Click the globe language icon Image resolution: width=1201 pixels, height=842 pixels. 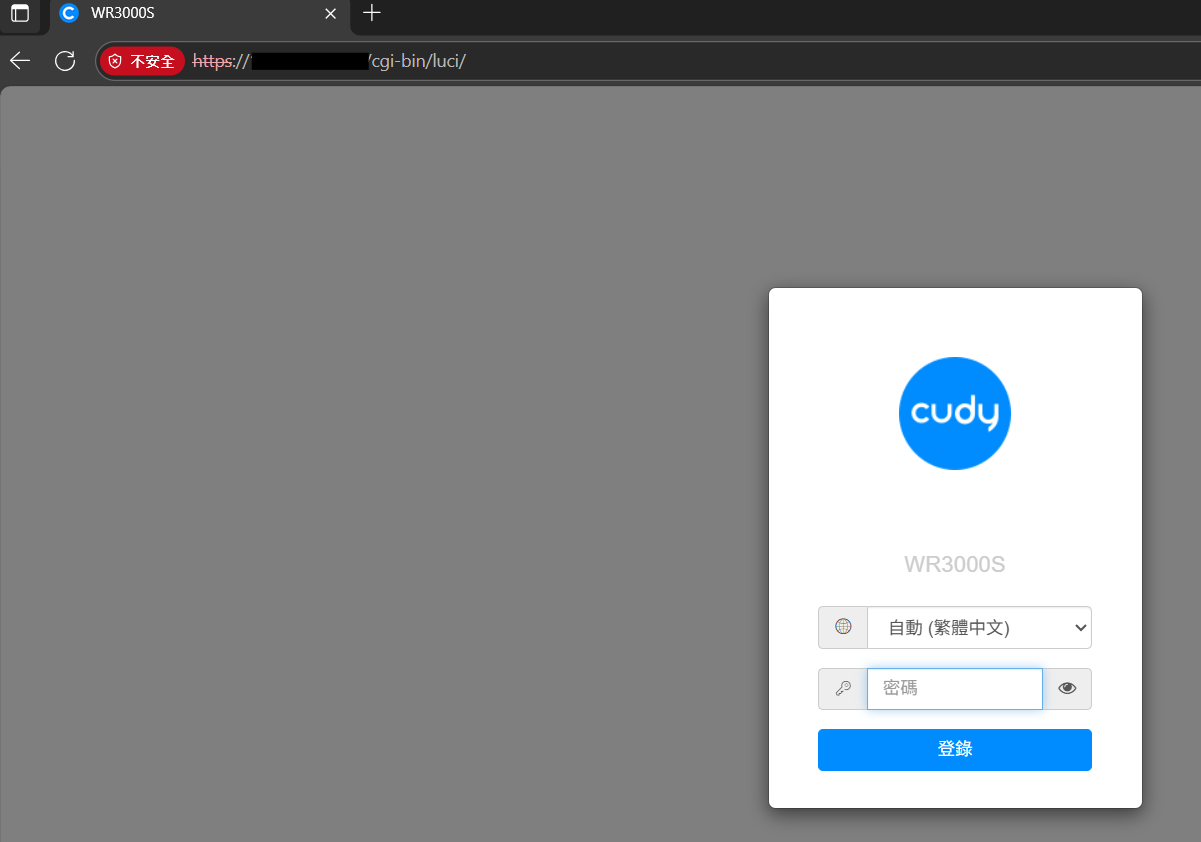843,627
